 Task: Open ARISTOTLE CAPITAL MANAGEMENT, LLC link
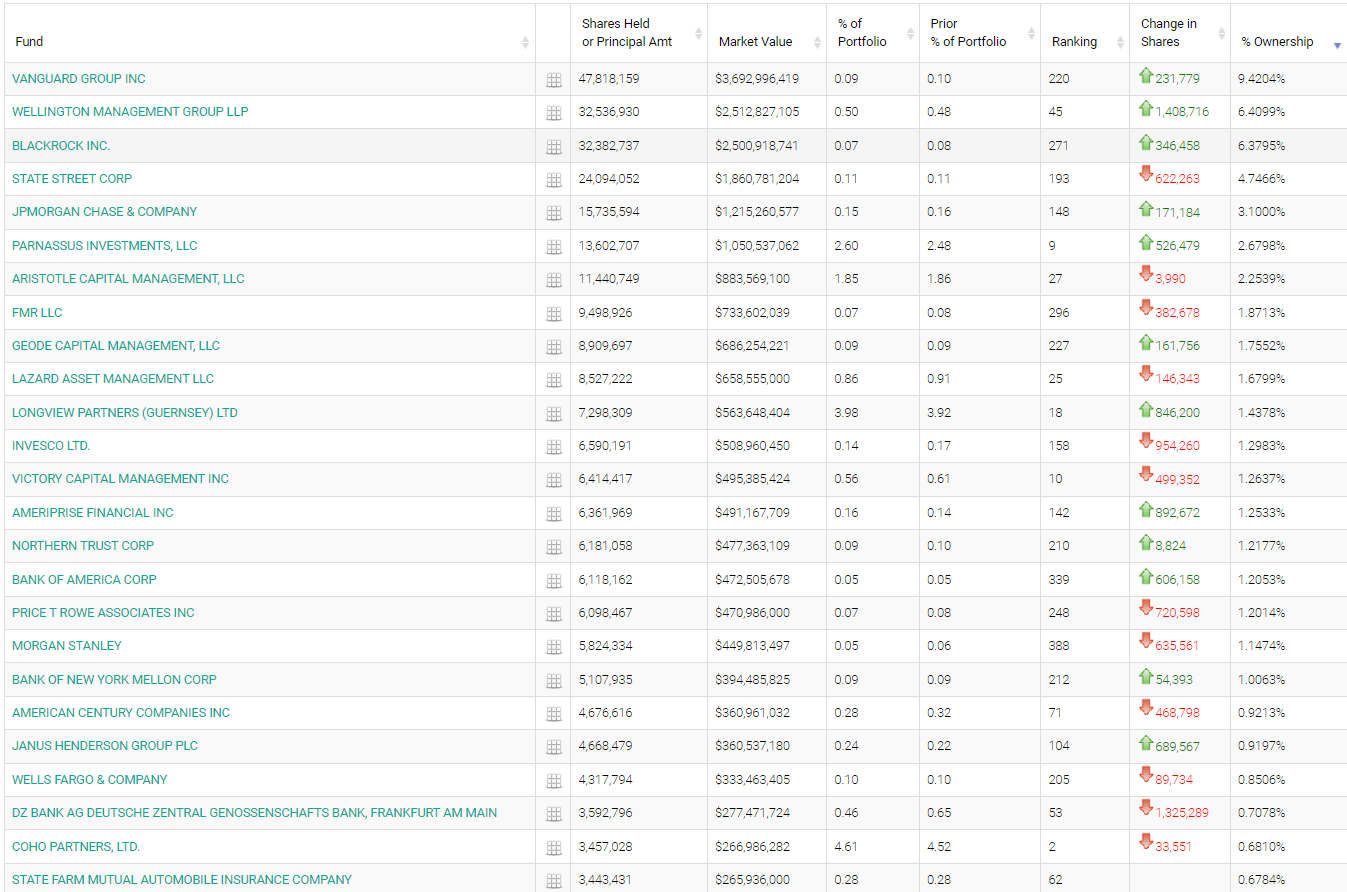[128, 279]
